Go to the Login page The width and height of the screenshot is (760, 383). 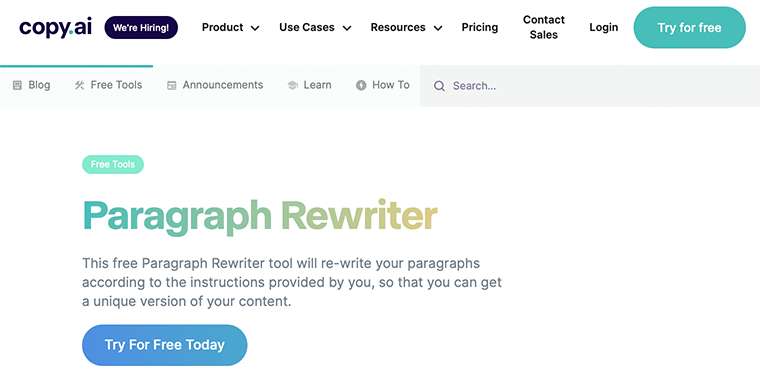point(603,27)
